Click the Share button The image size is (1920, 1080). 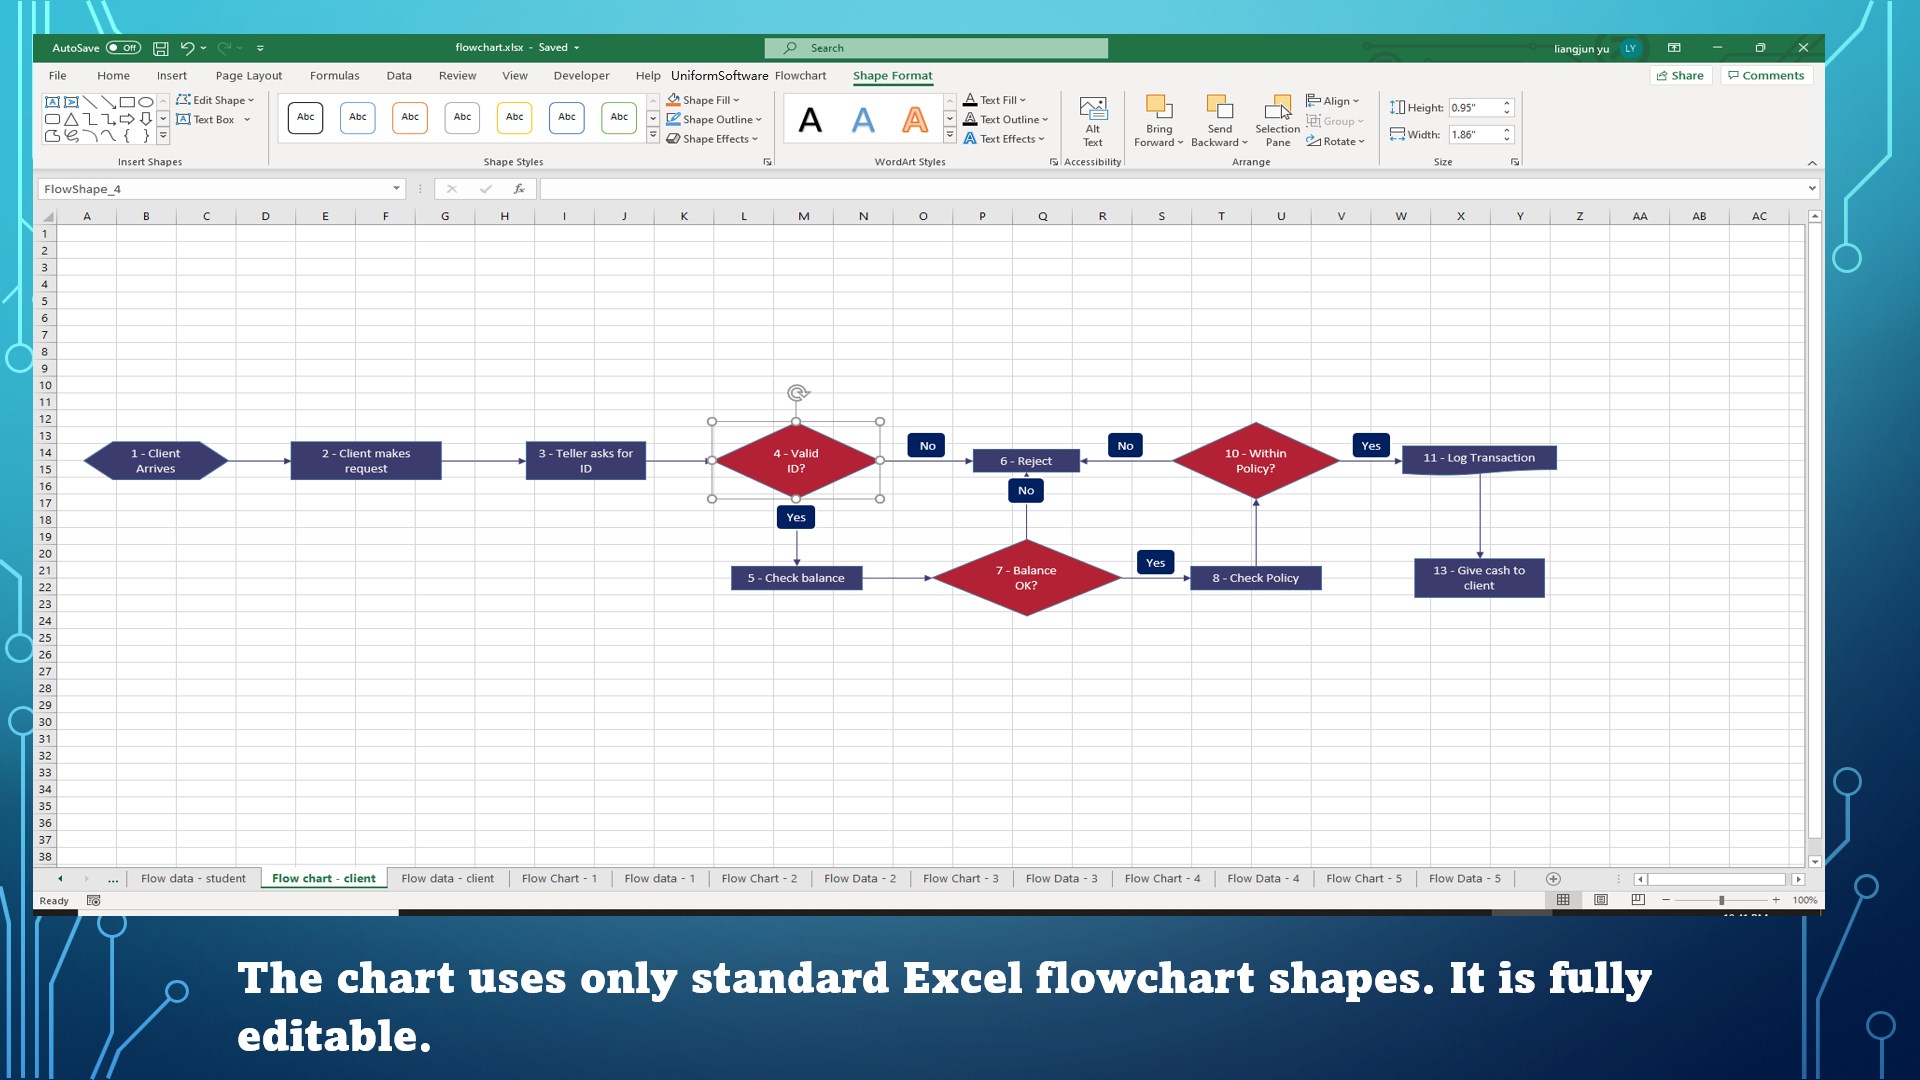click(1680, 76)
